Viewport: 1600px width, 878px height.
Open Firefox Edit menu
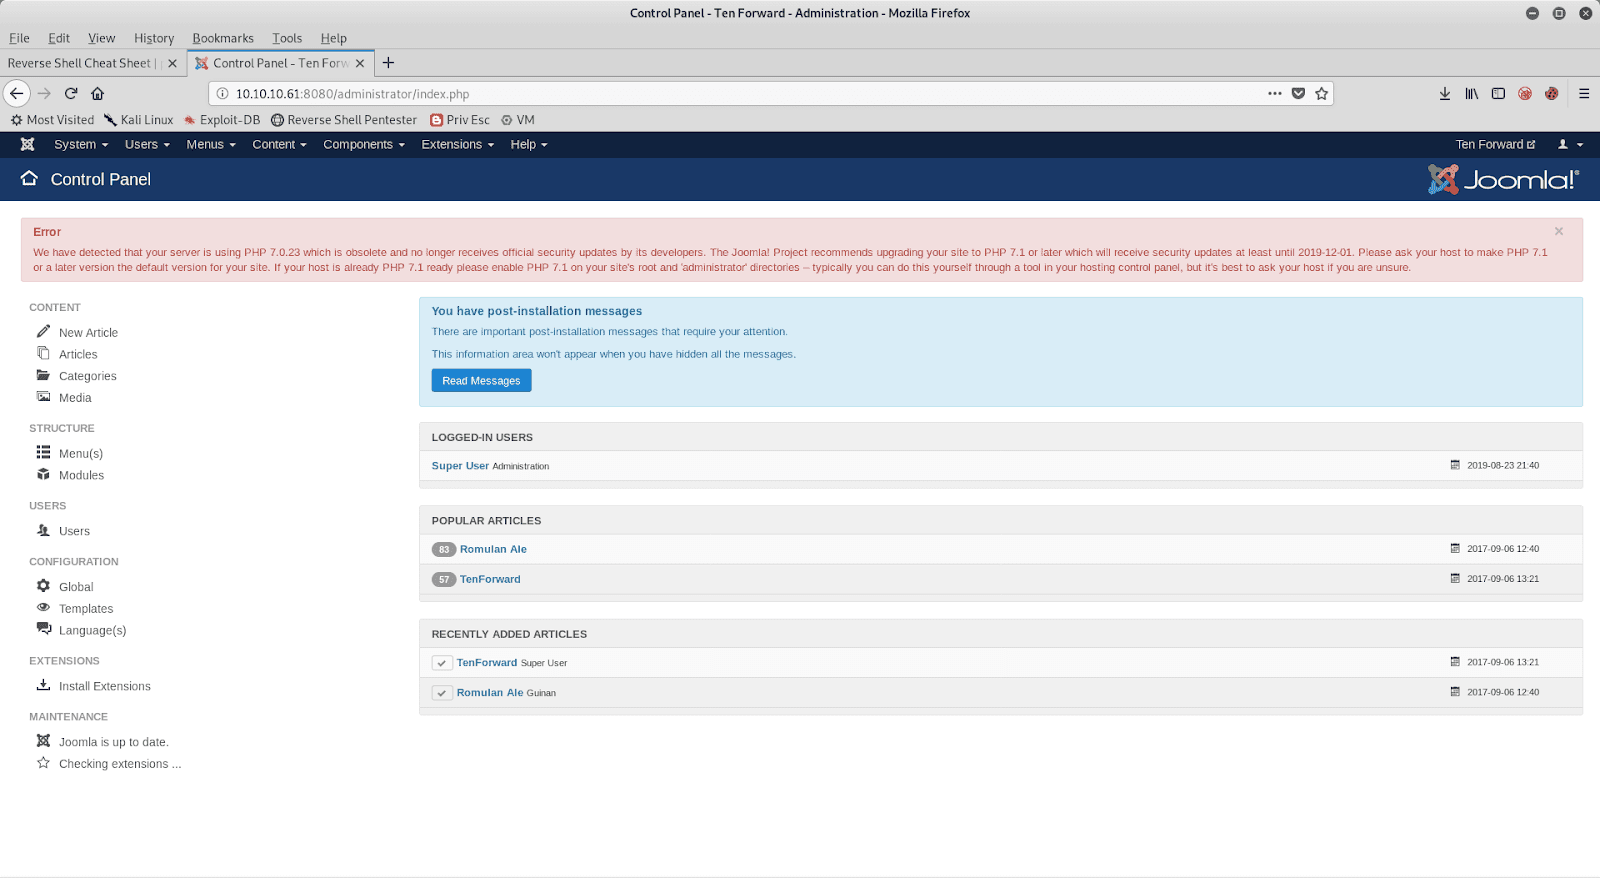[x=59, y=38]
